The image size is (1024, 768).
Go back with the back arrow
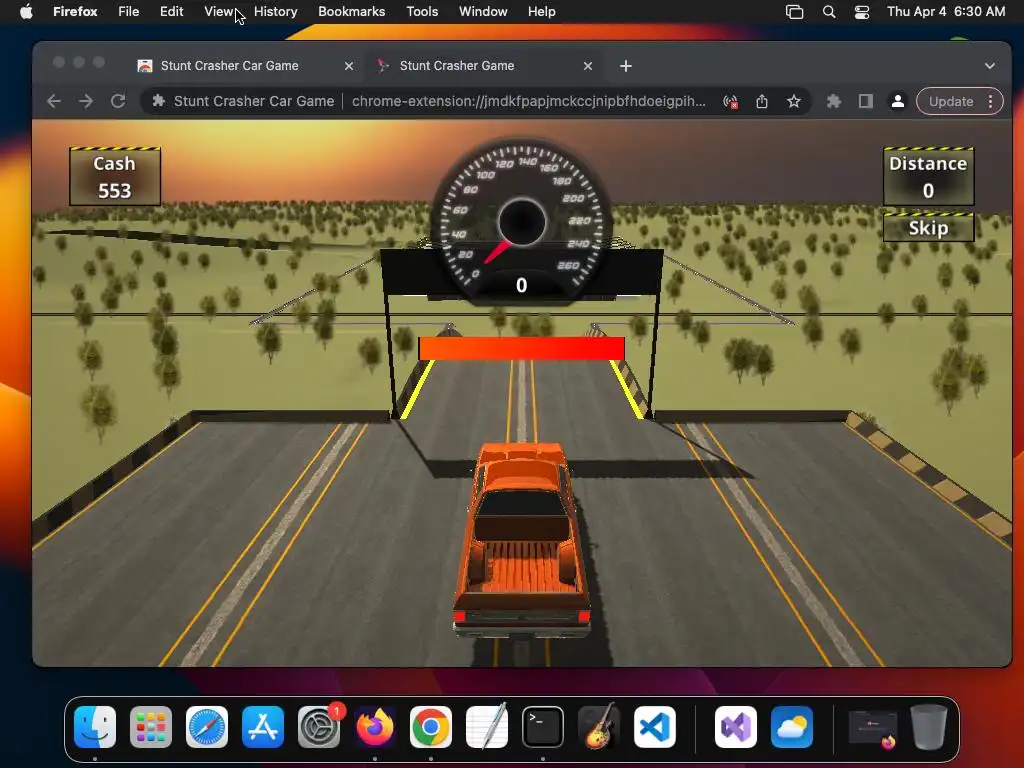[54, 101]
